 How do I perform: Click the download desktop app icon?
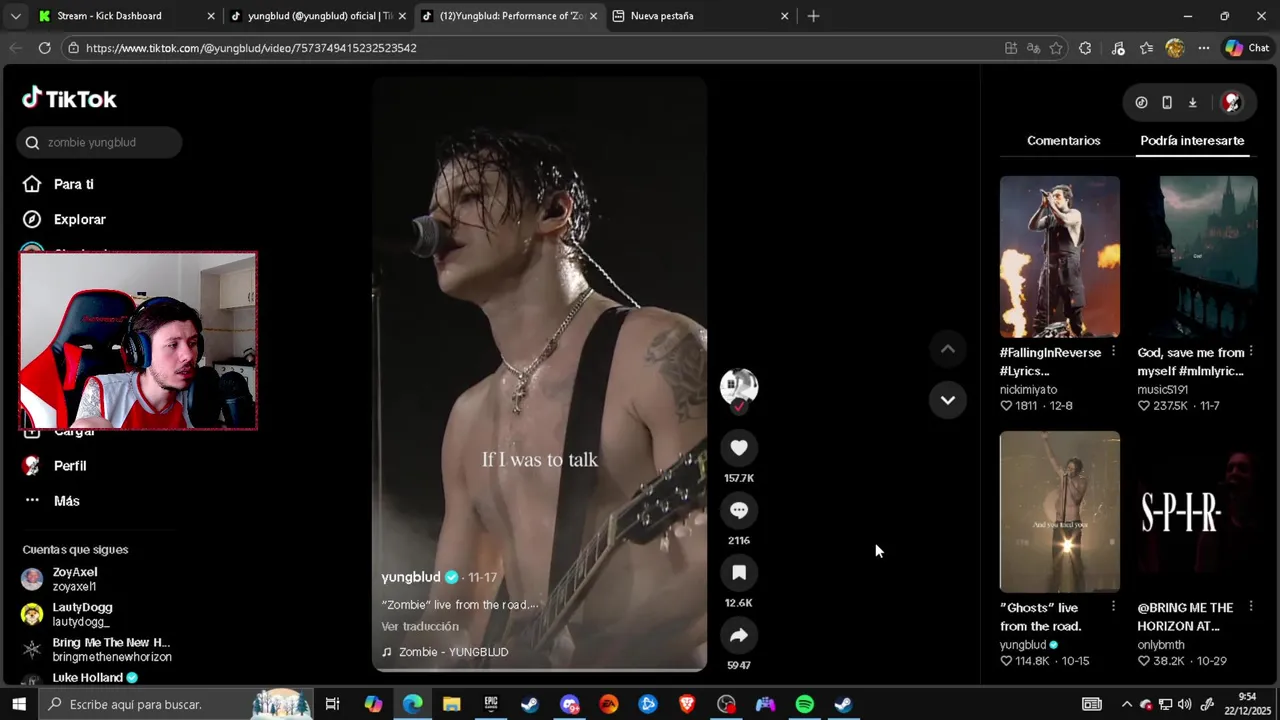pyautogui.click(x=1192, y=102)
